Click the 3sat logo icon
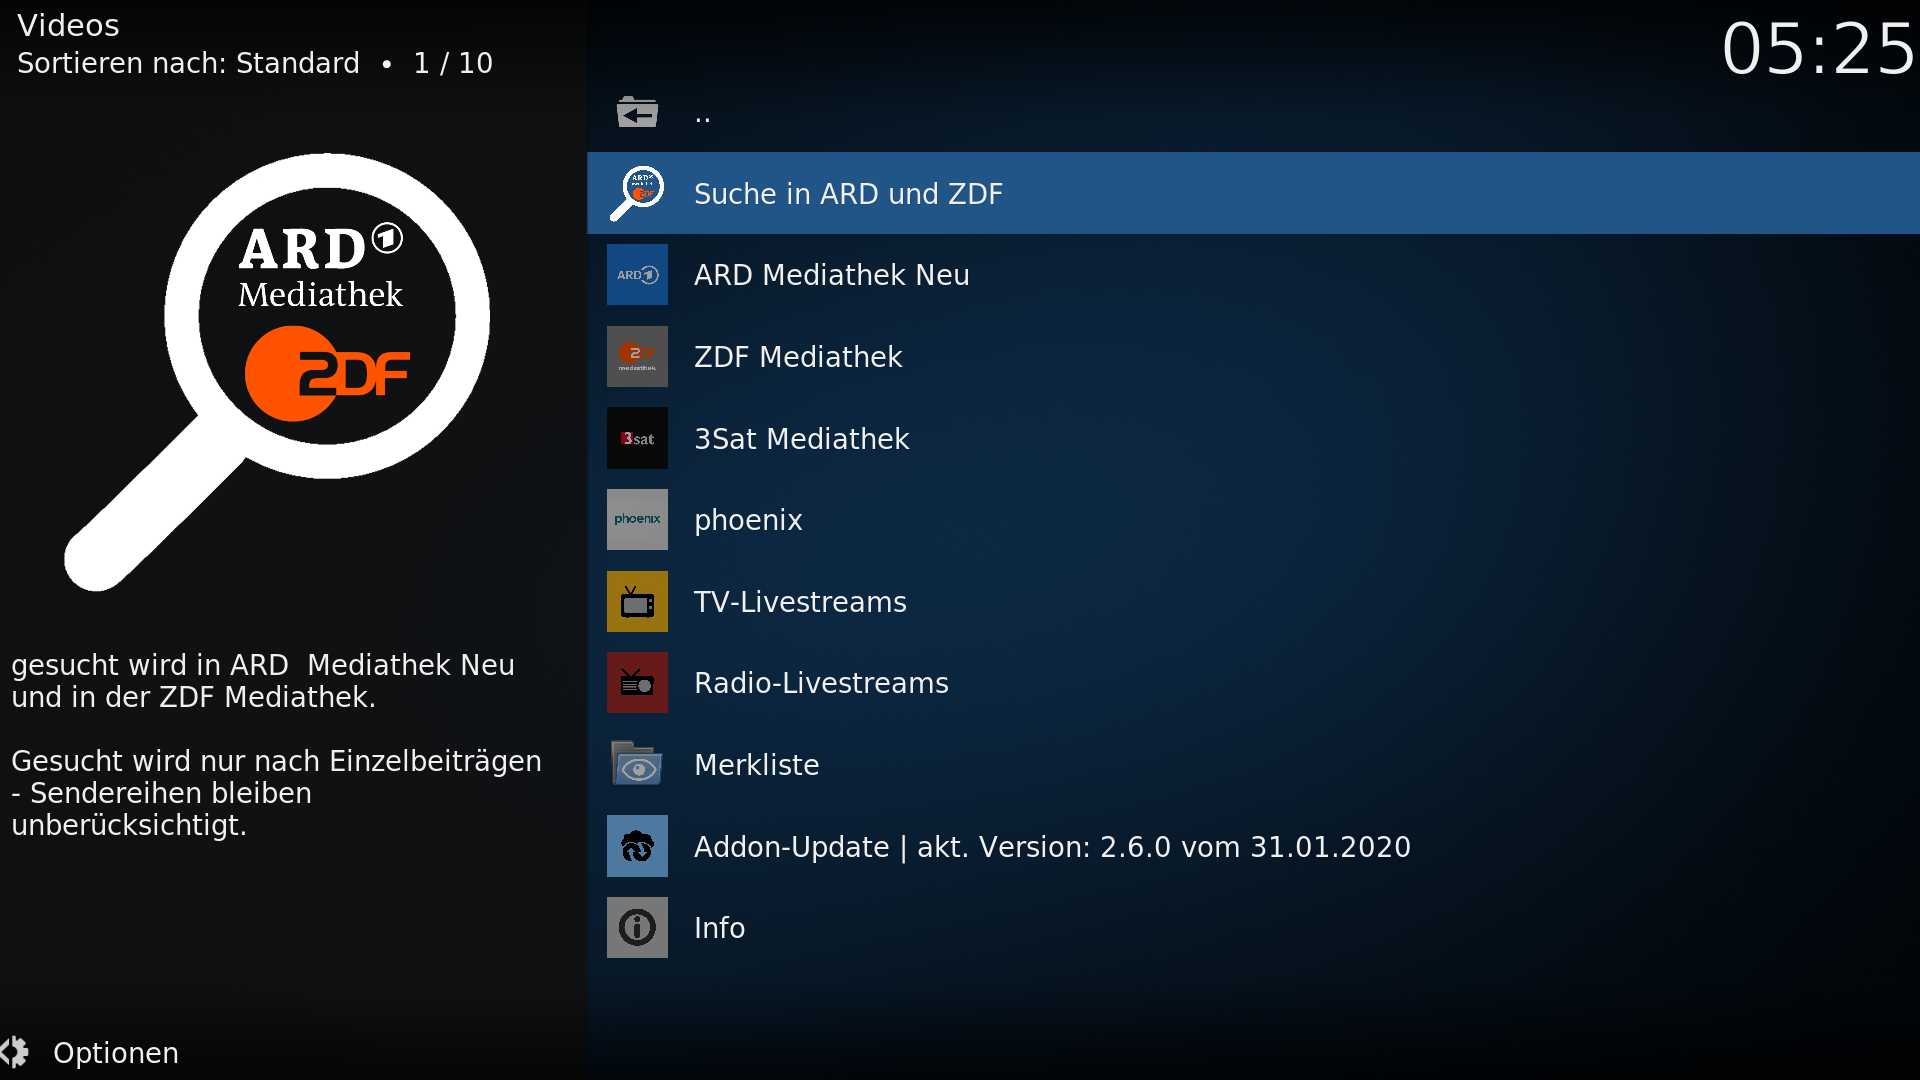The width and height of the screenshot is (1920, 1080). click(637, 438)
